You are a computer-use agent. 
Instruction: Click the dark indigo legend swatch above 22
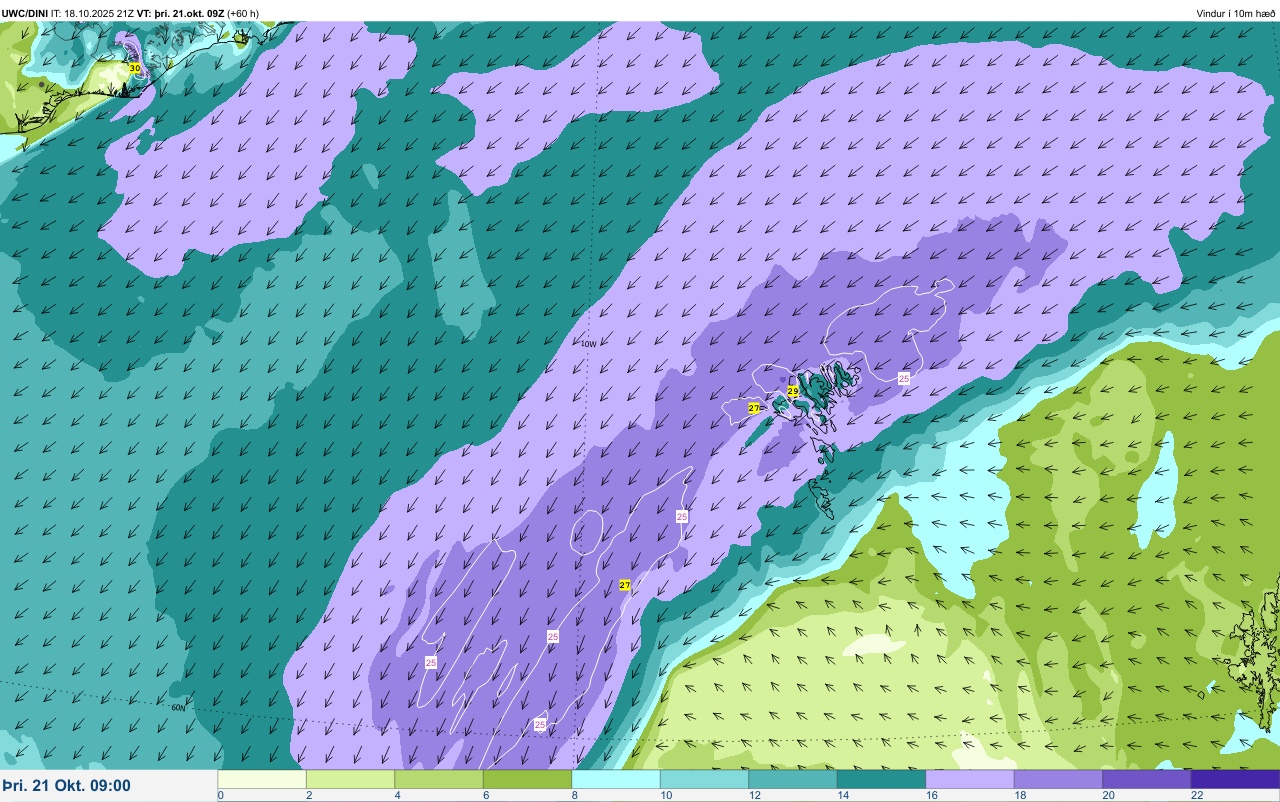point(1235,779)
